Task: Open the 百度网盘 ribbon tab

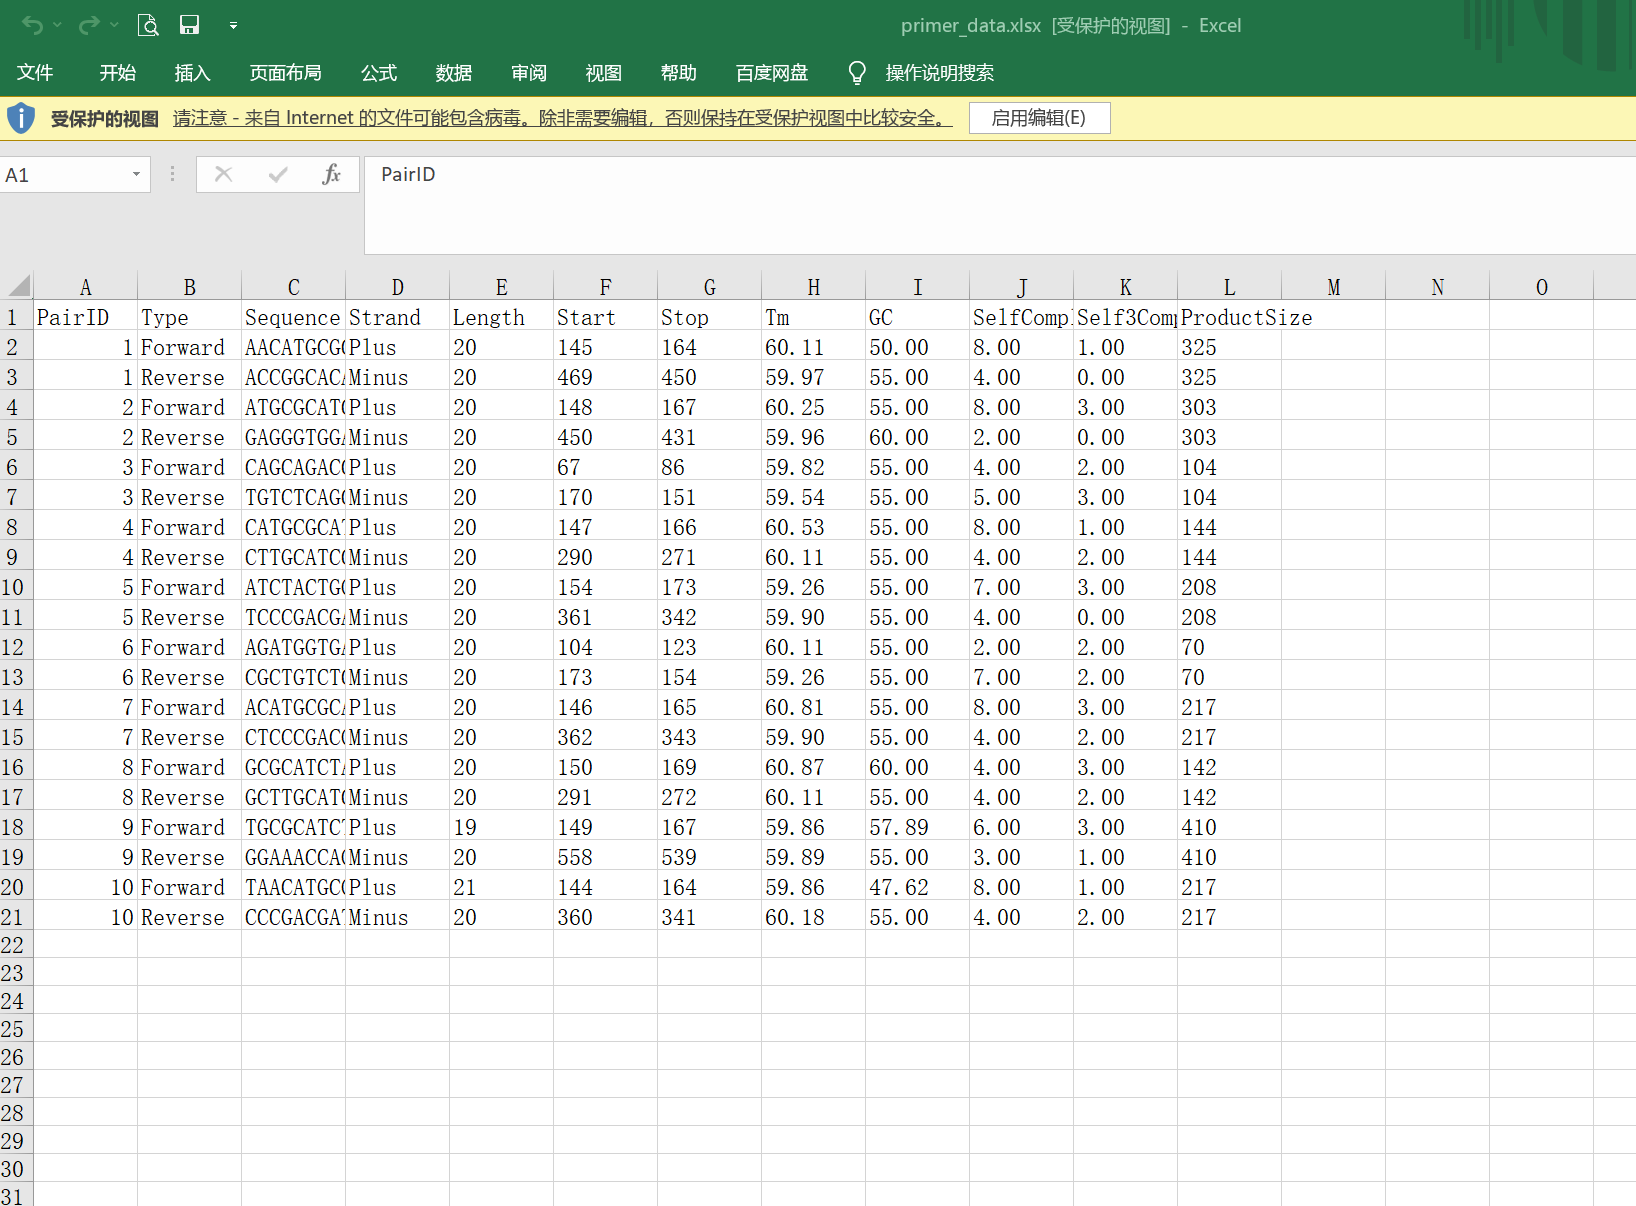Action: pyautogui.click(x=771, y=73)
